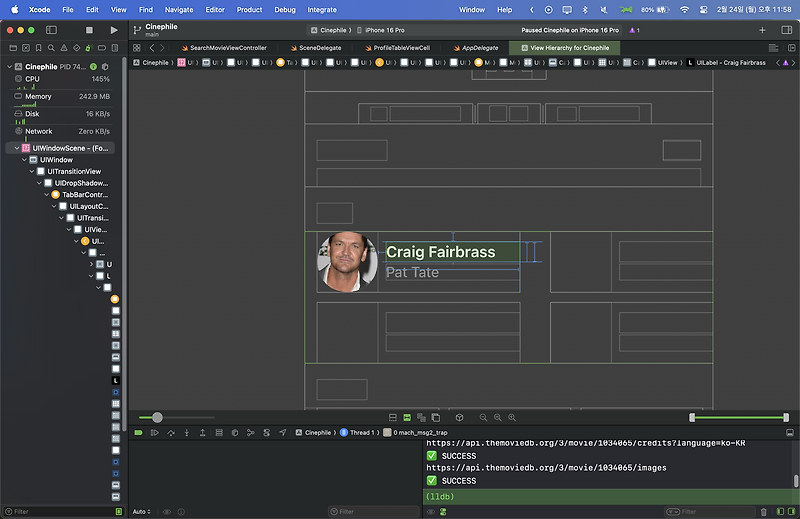Collapse the UITransitionView node
Screen dimensions: 800x519
32,171
